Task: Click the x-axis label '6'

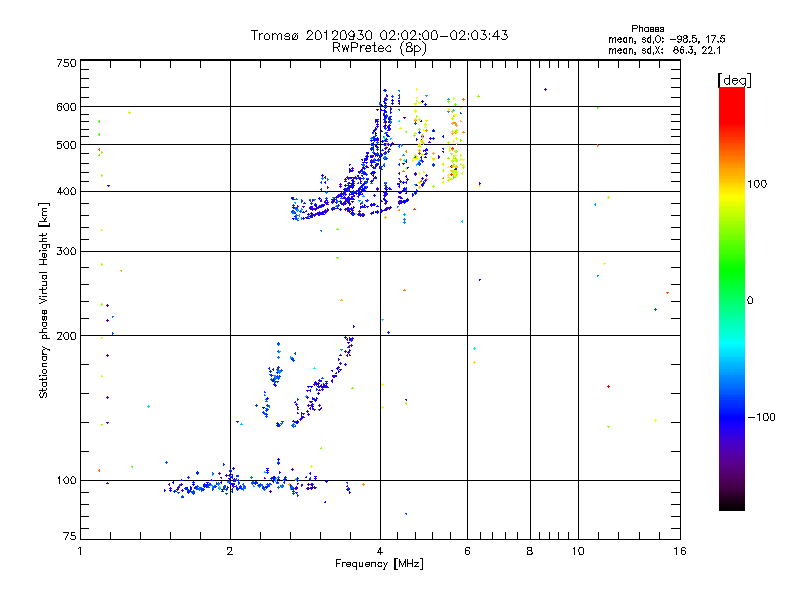Action: [x=467, y=551]
